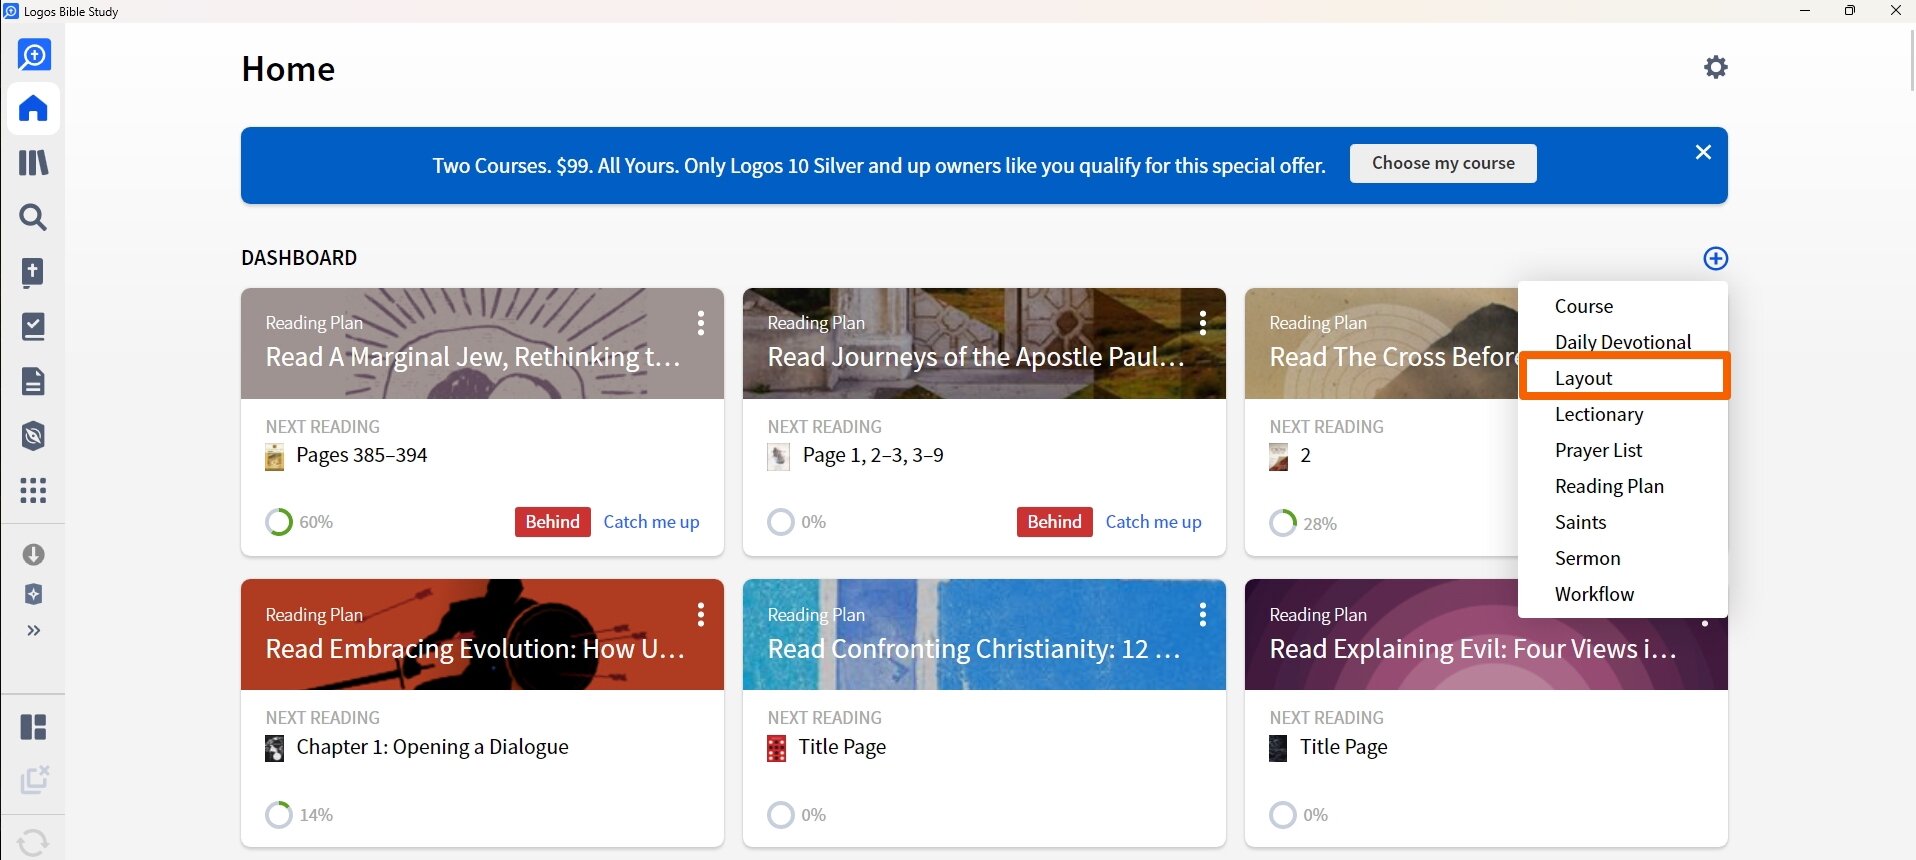The image size is (1916, 860).
Task: Click the 60% progress ring
Action: [x=279, y=522]
